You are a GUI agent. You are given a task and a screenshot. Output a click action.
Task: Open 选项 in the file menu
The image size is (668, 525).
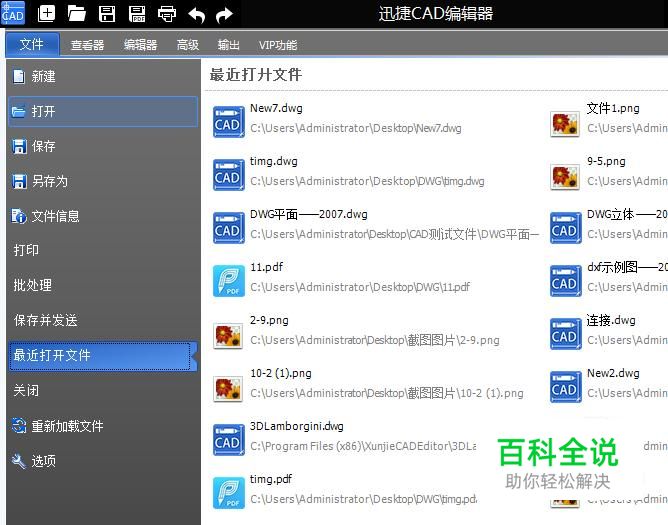point(102,461)
